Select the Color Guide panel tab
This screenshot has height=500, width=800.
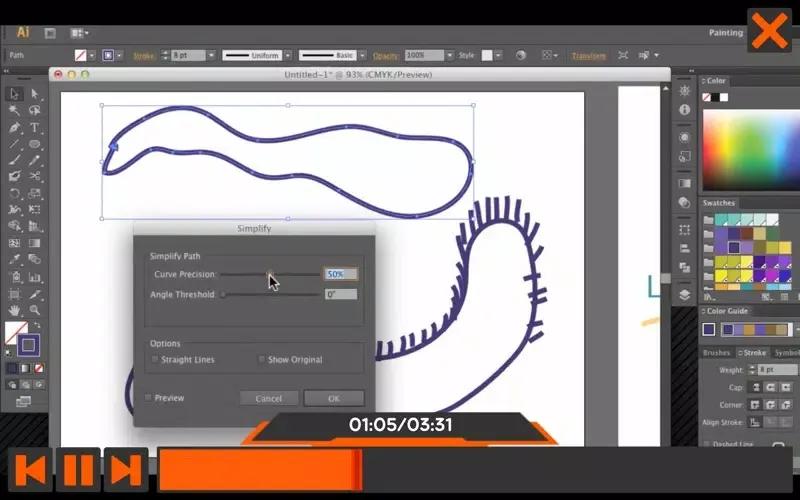tap(727, 311)
